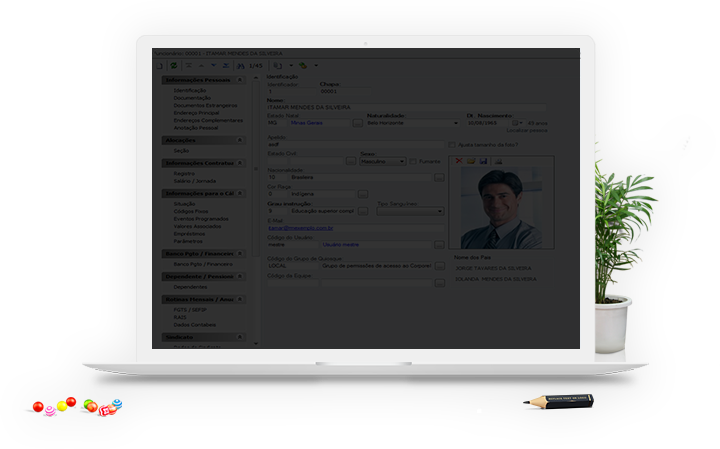Collapse the Sindicato section

point(239,337)
